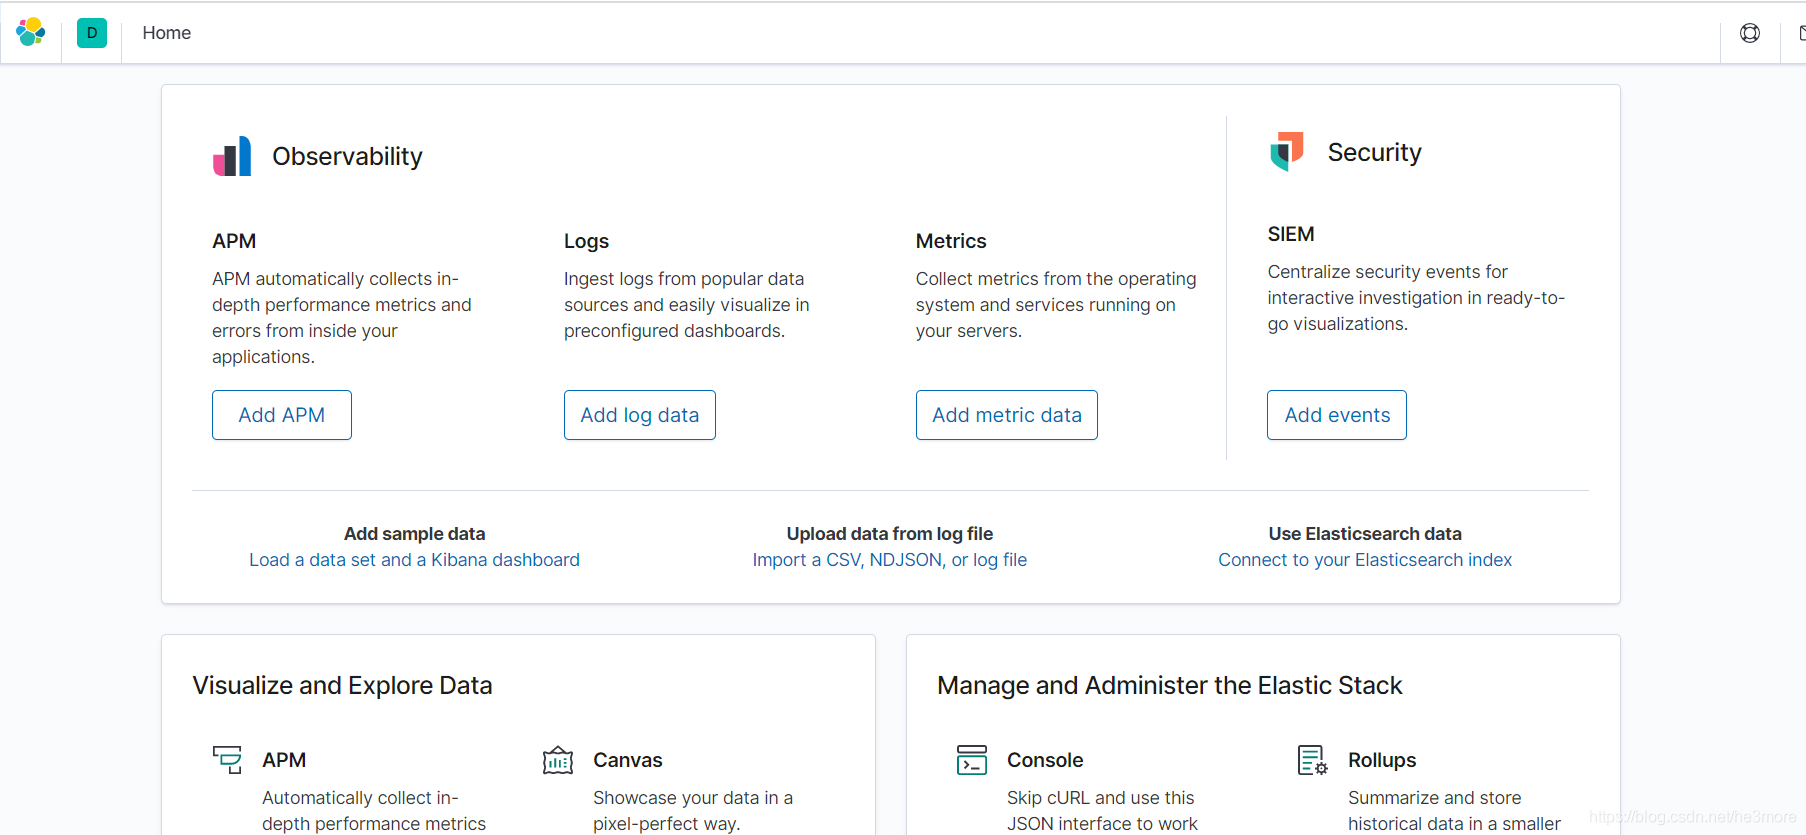1806x835 pixels.
Task: Click the Canvas easel icon
Action: point(558,760)
